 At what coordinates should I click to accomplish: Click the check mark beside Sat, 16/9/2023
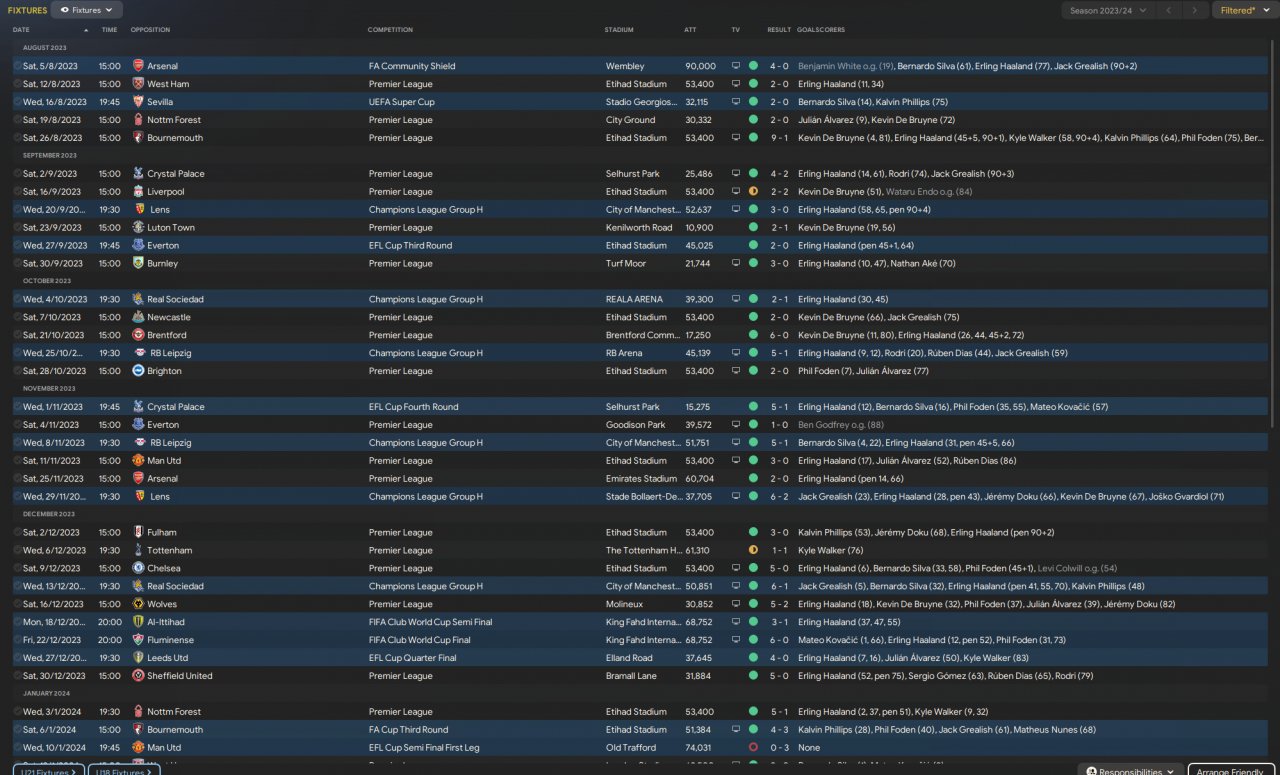(x=17, y=192)
